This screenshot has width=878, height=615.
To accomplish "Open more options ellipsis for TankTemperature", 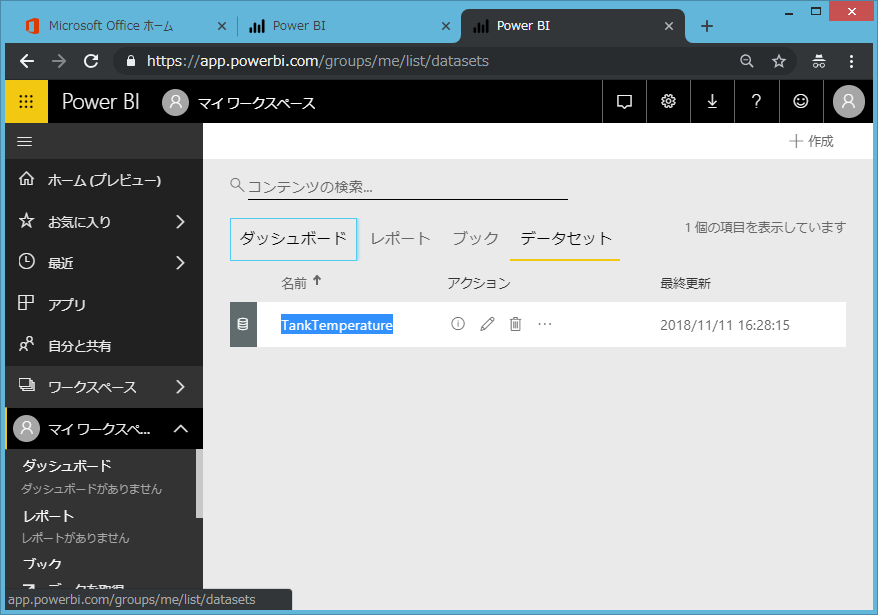I will [544, 324].
